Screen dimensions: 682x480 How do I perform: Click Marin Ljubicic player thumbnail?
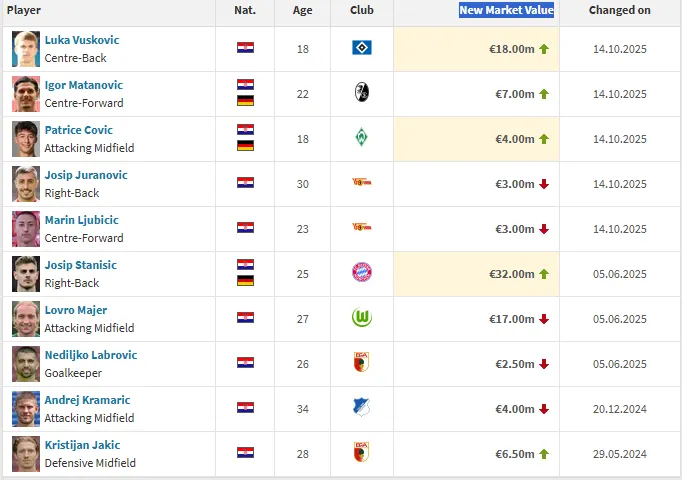(x=26, y=228)
